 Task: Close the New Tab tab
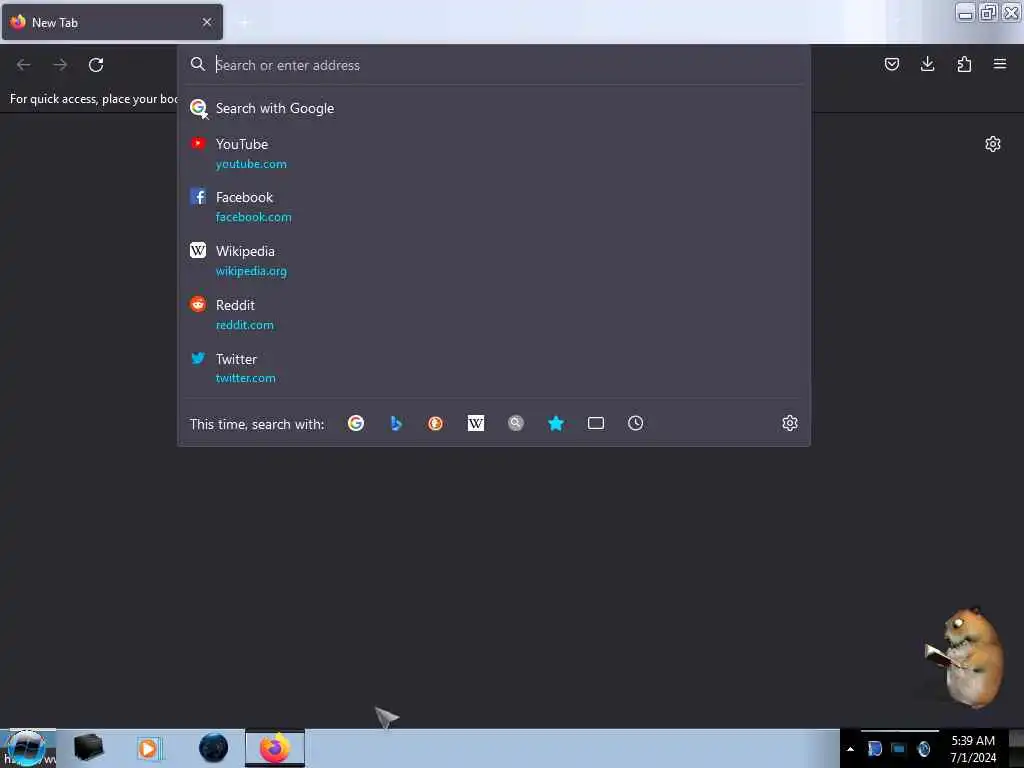click(x=207, y=22)
